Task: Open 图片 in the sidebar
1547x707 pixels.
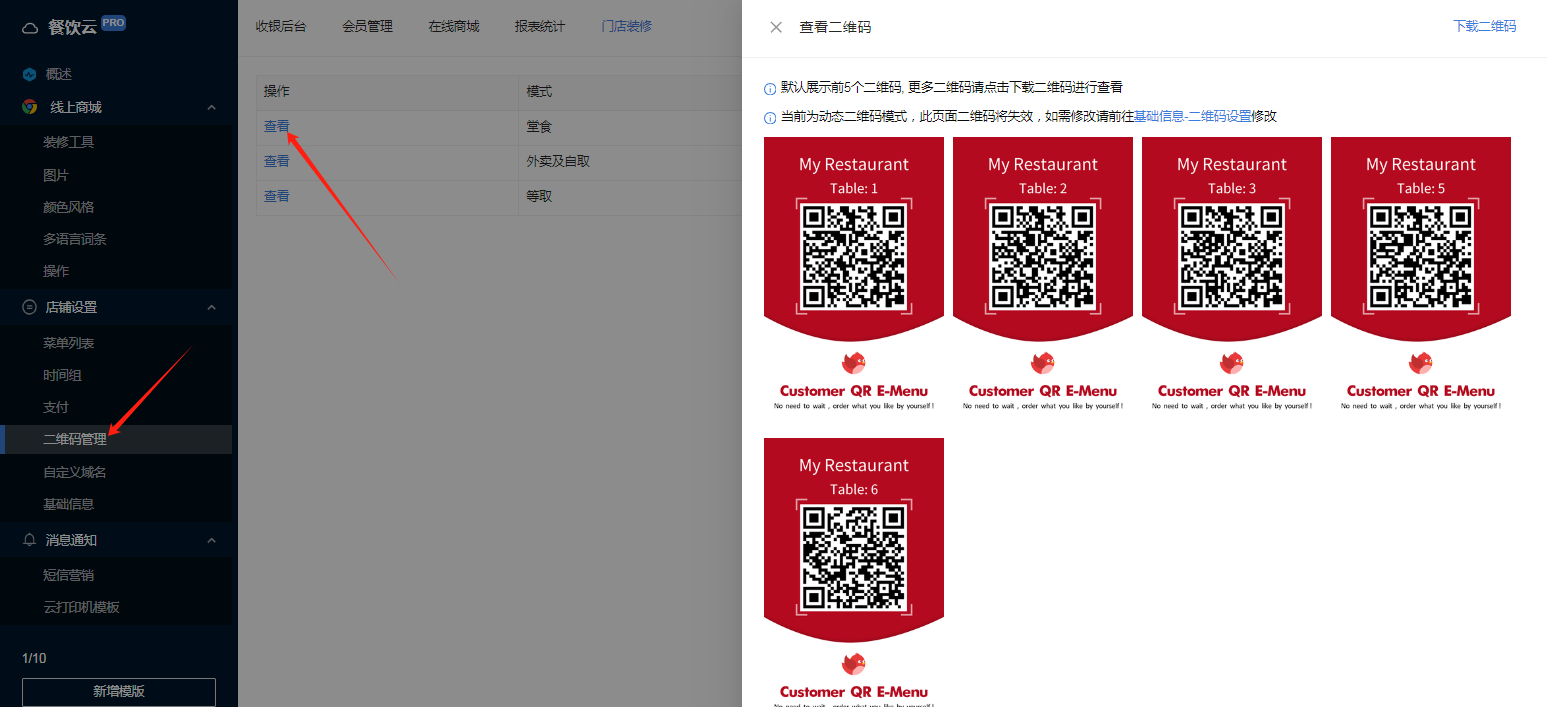Action: pyautogui.click(x=56, y=175)
